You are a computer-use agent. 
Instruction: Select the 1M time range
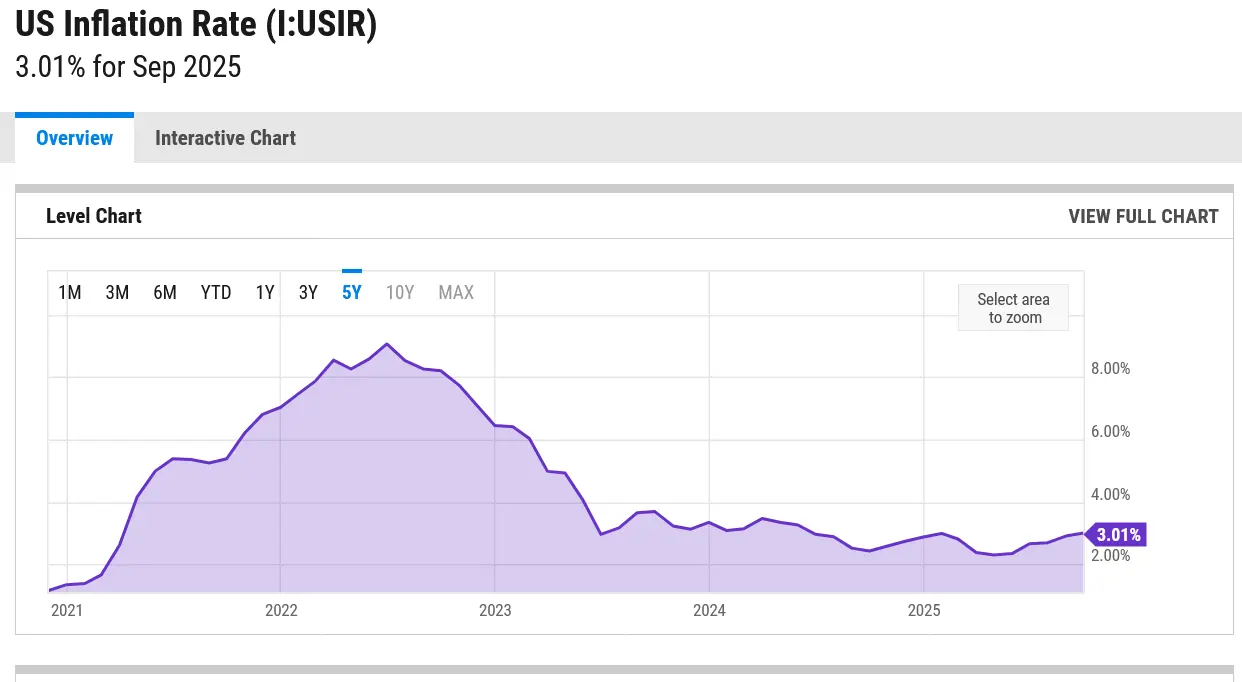(70, 292)
